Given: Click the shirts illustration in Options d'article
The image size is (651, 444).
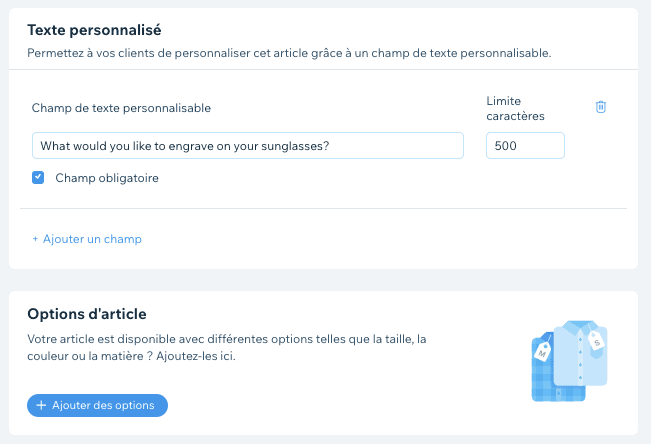Looking at the screenshot, I should 567,360.
